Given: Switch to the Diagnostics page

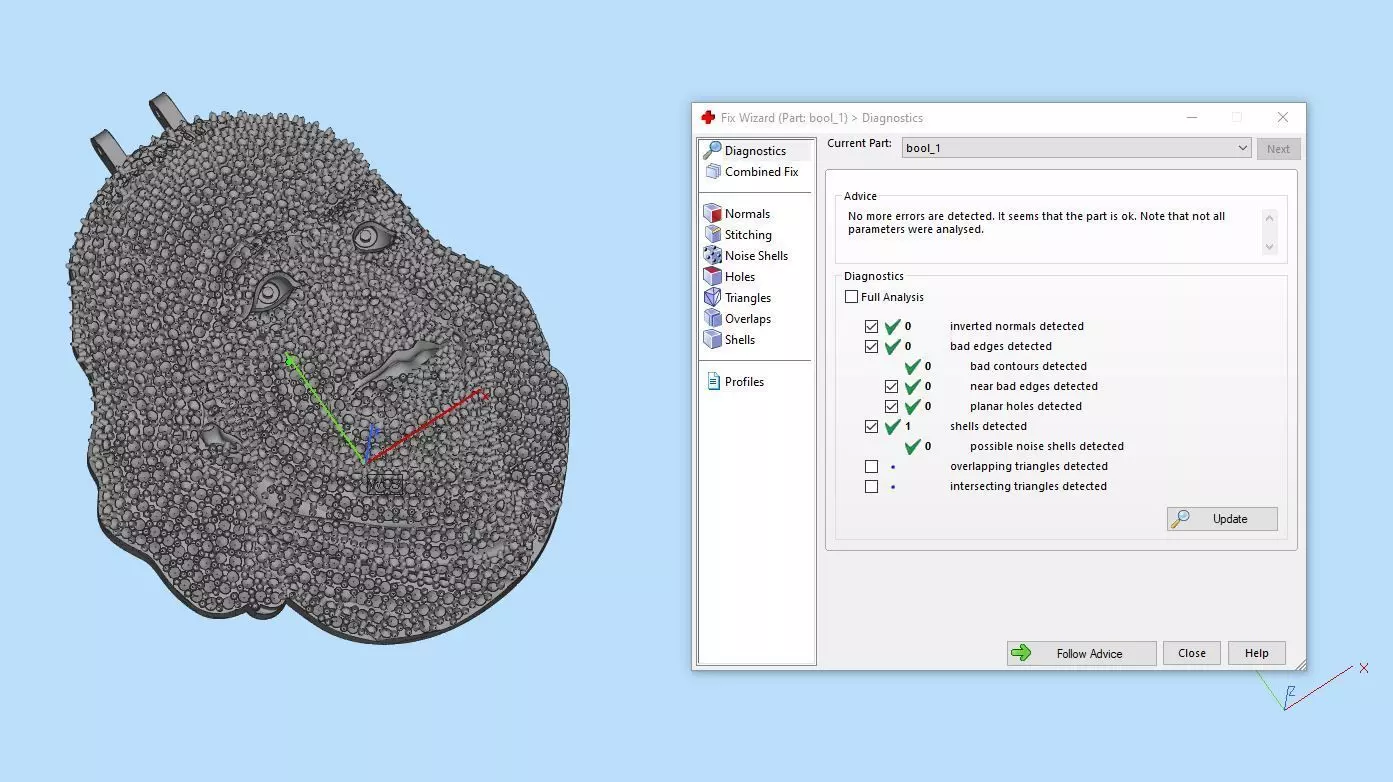Looking at the screenshot, I should tap(755, 150).
